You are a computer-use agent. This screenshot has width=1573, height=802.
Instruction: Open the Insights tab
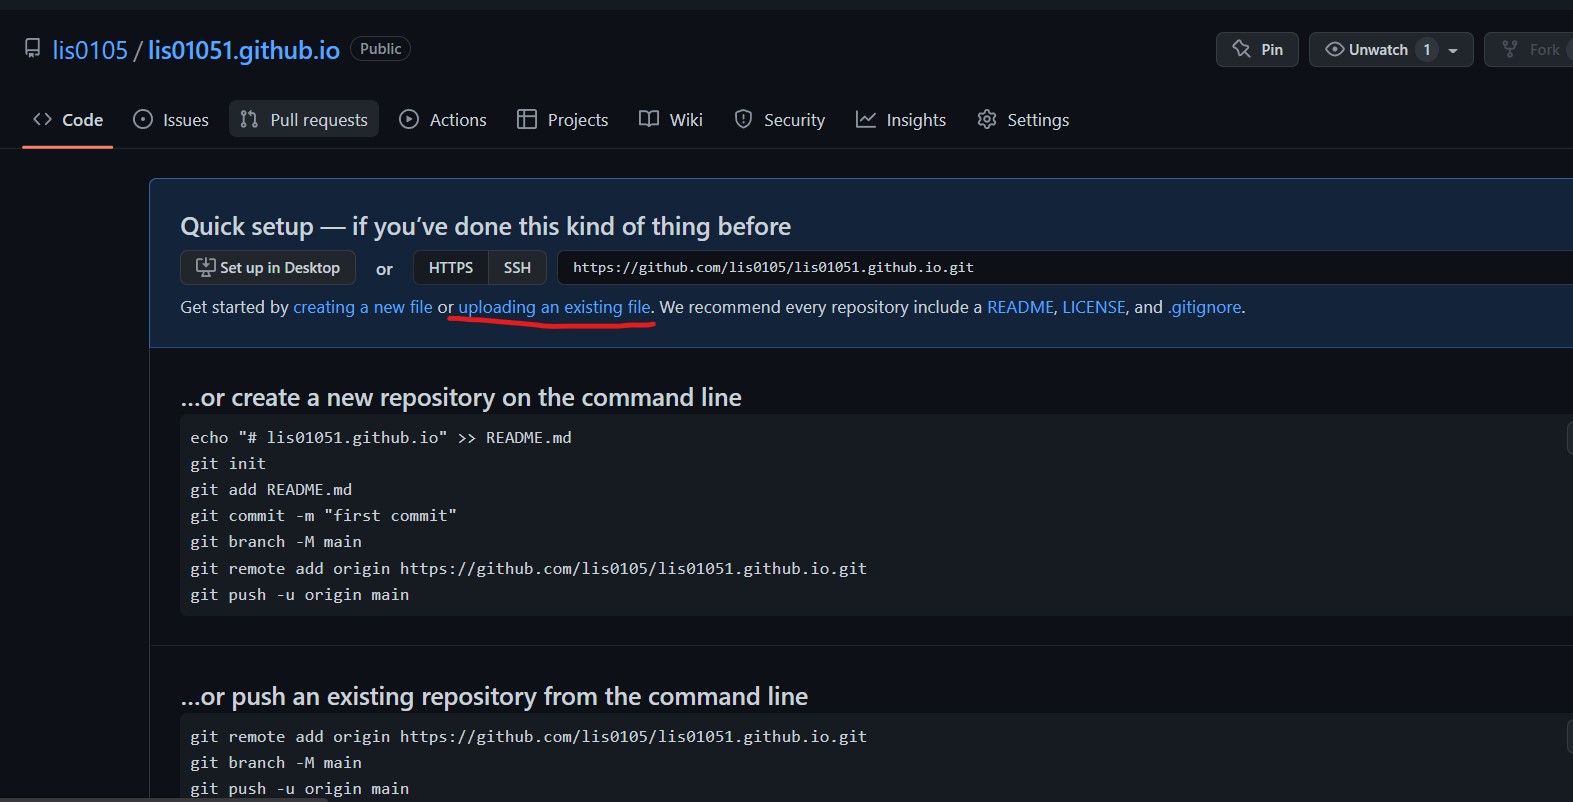pos(901,120)
